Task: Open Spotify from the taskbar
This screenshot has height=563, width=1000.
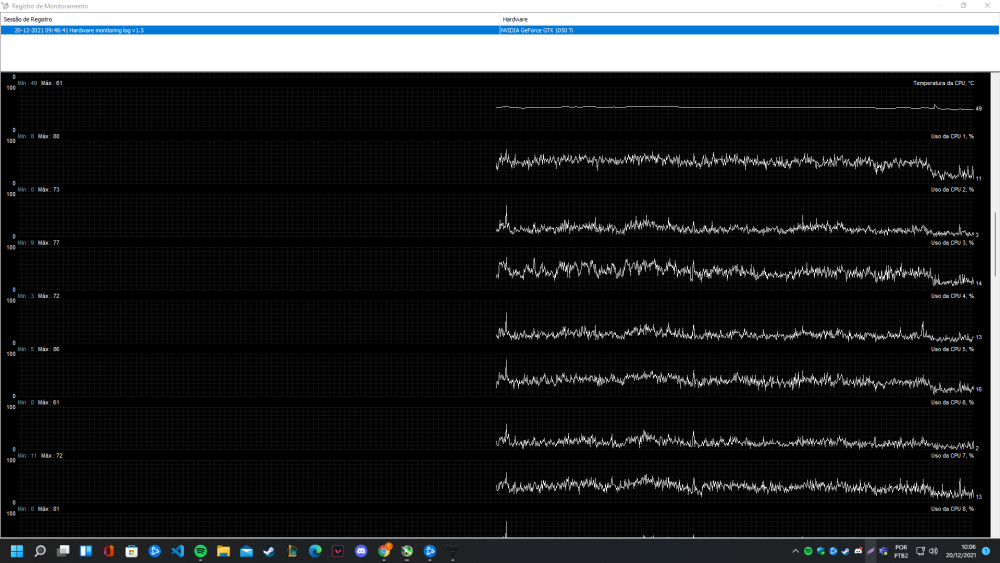Action: pyautogui.click(x=200, y=551)
